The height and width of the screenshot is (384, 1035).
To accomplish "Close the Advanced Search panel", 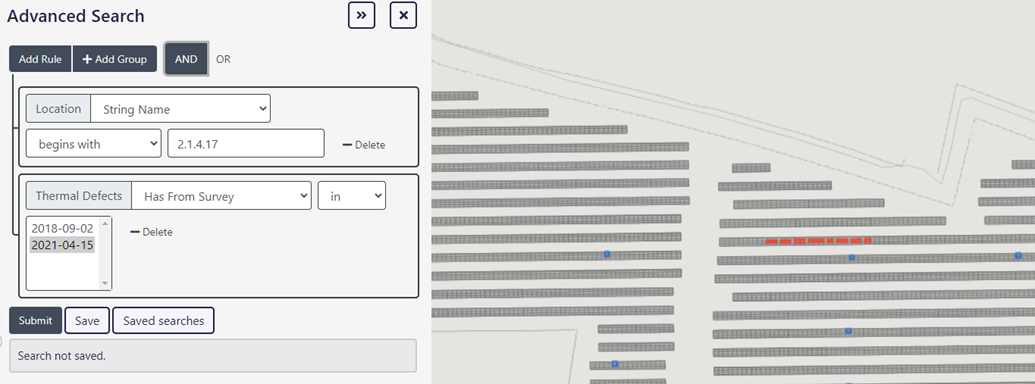I will (403, 15).
